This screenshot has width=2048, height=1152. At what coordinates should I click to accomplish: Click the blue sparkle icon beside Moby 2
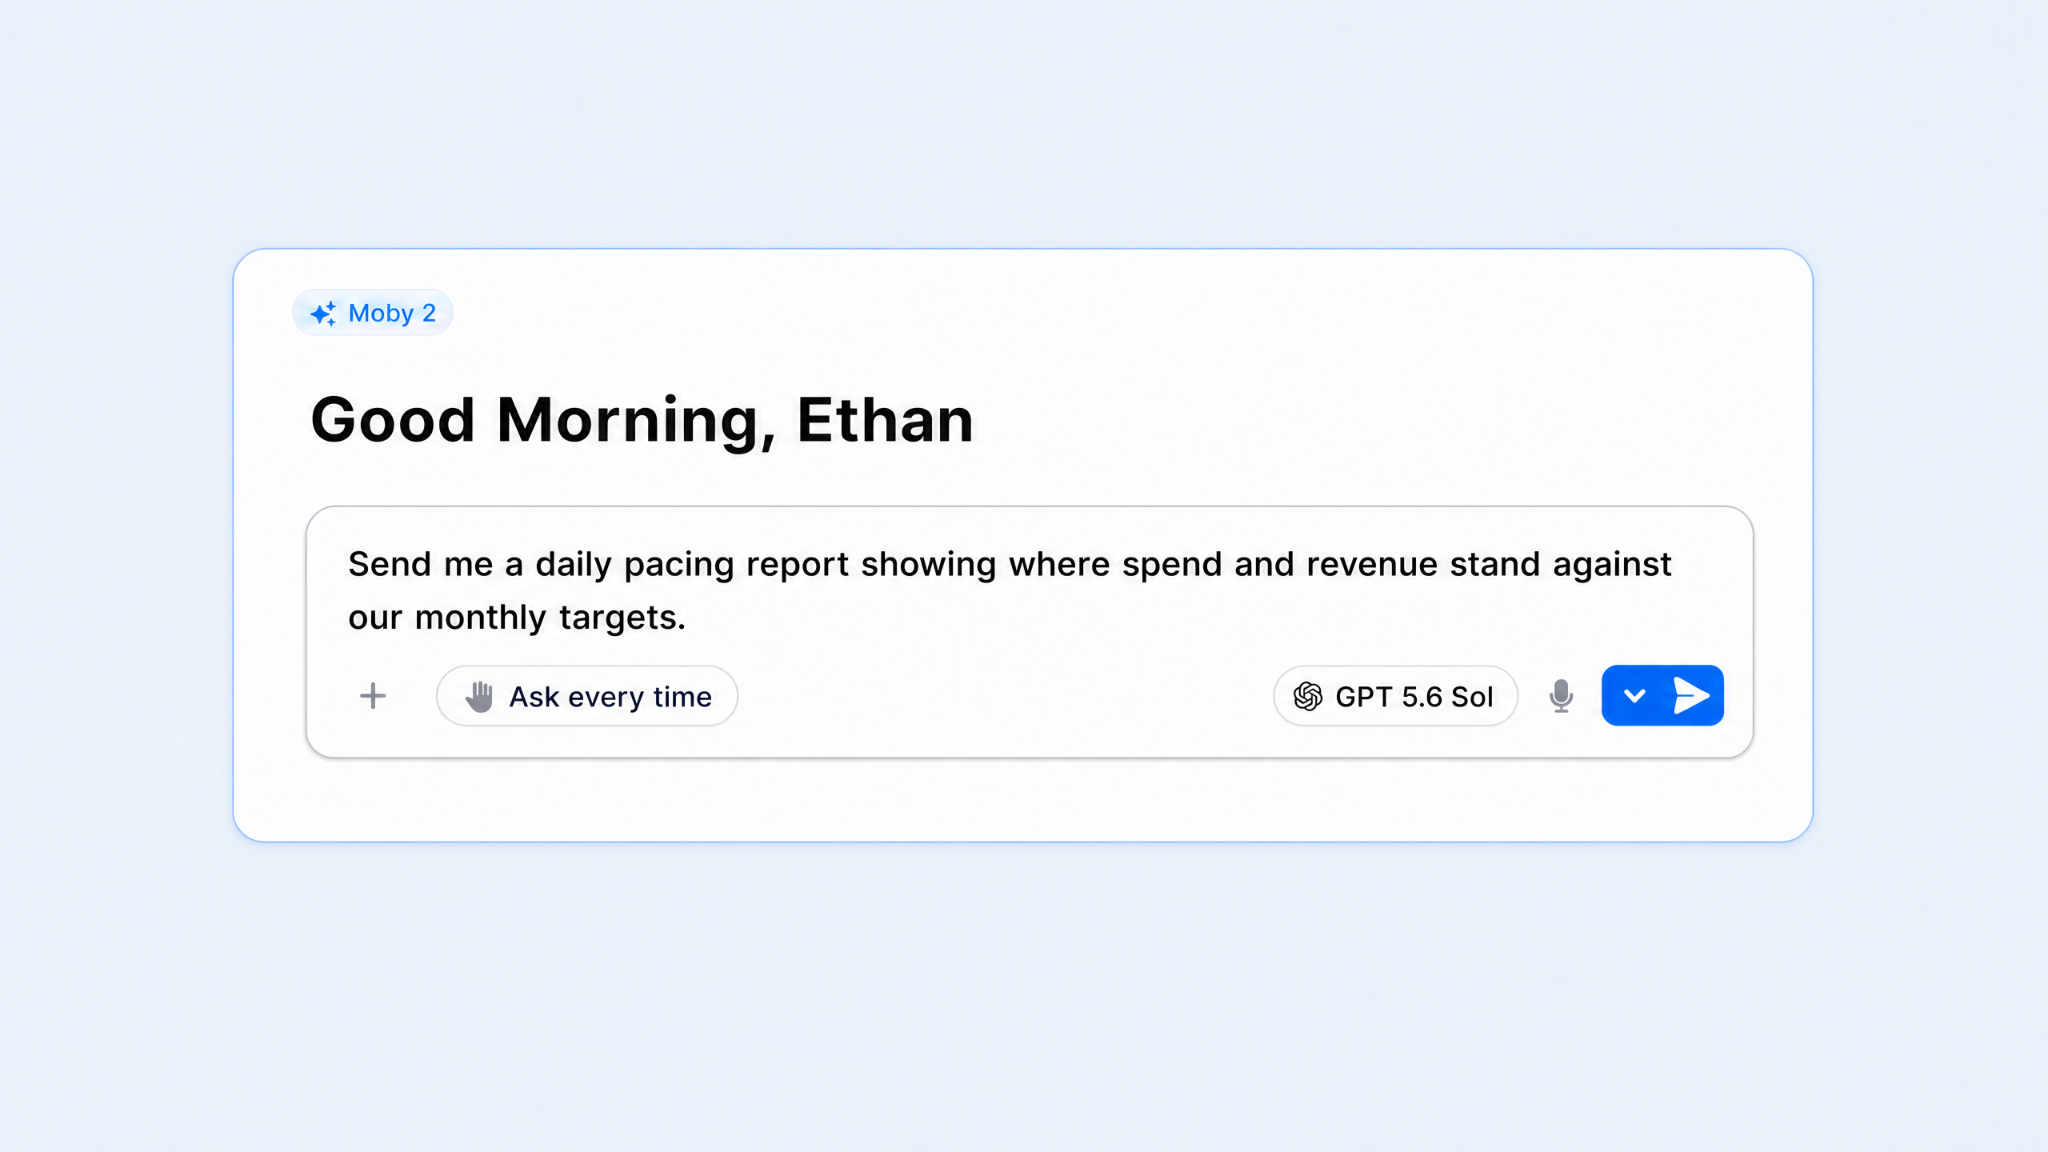point(323,314)
